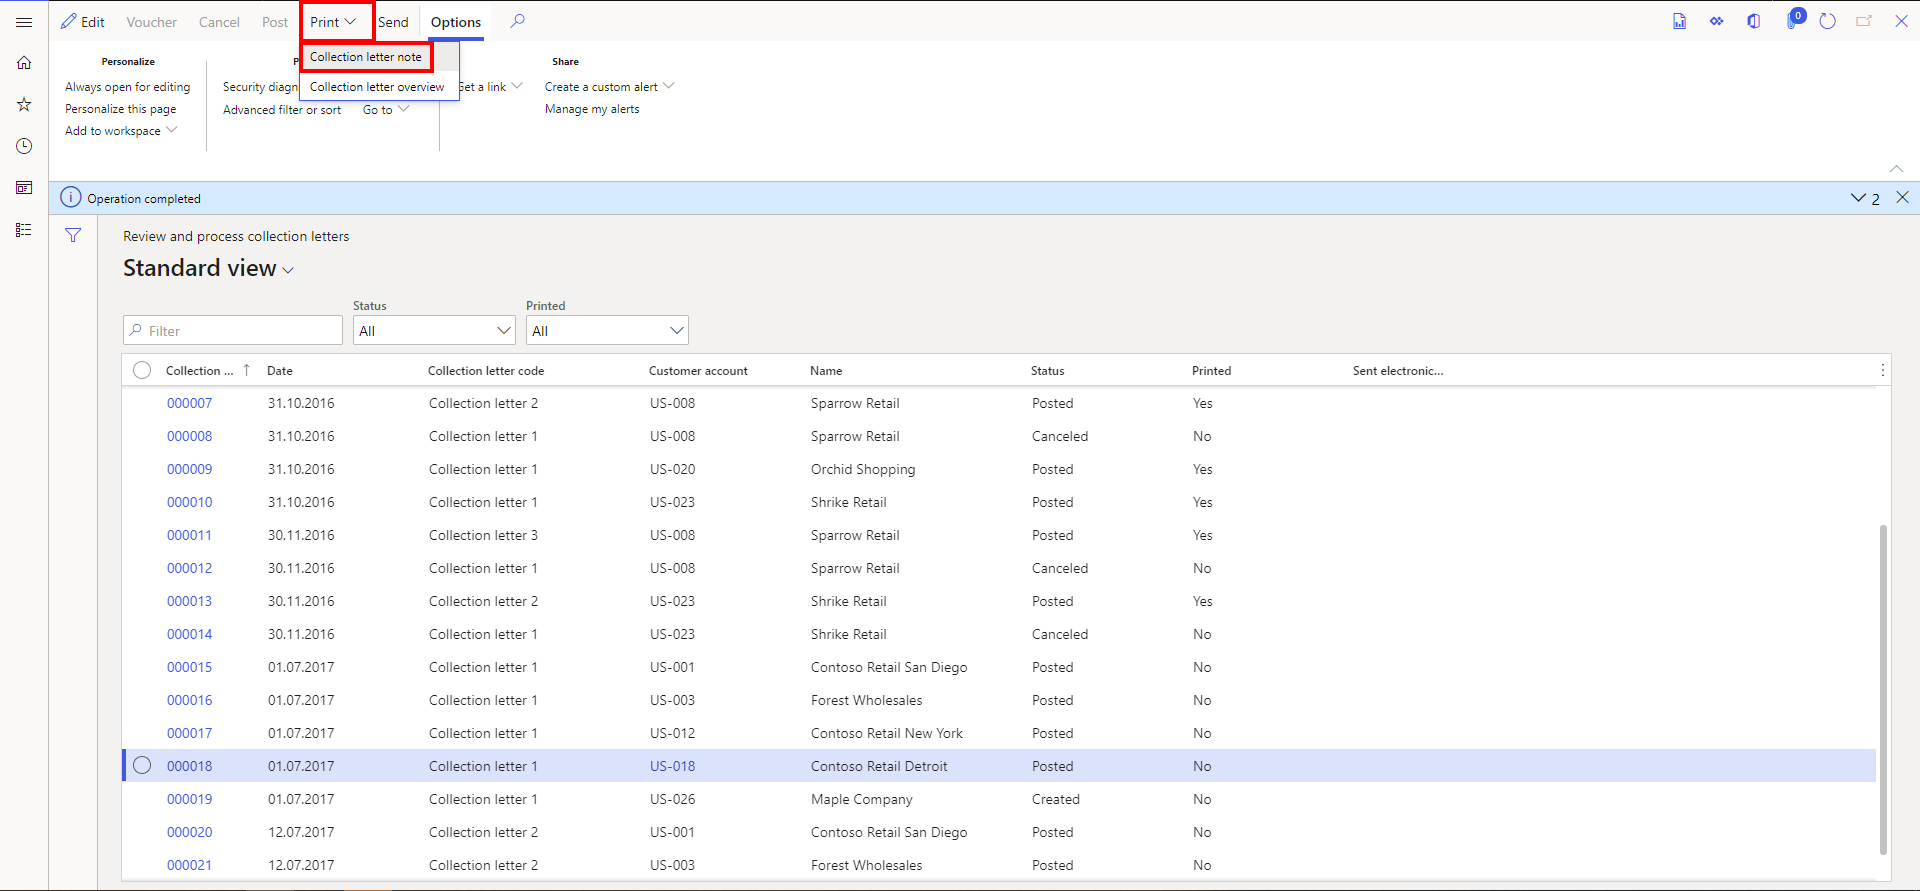The width and height of the screenshot is (1920, 891).
Task: Click the info icon in message bar
Action: (x=70, y=197)
